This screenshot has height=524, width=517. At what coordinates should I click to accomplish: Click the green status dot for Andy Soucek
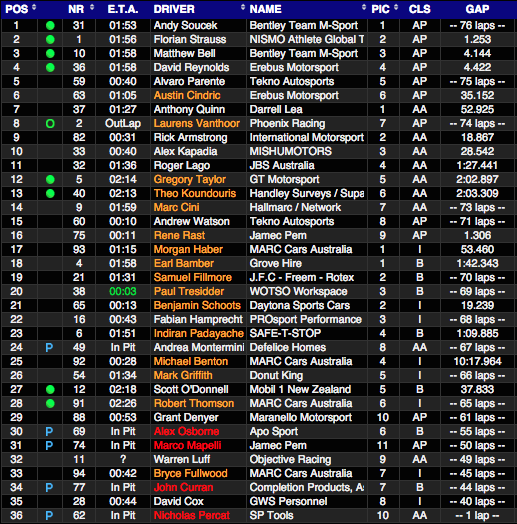pos(50,26)
